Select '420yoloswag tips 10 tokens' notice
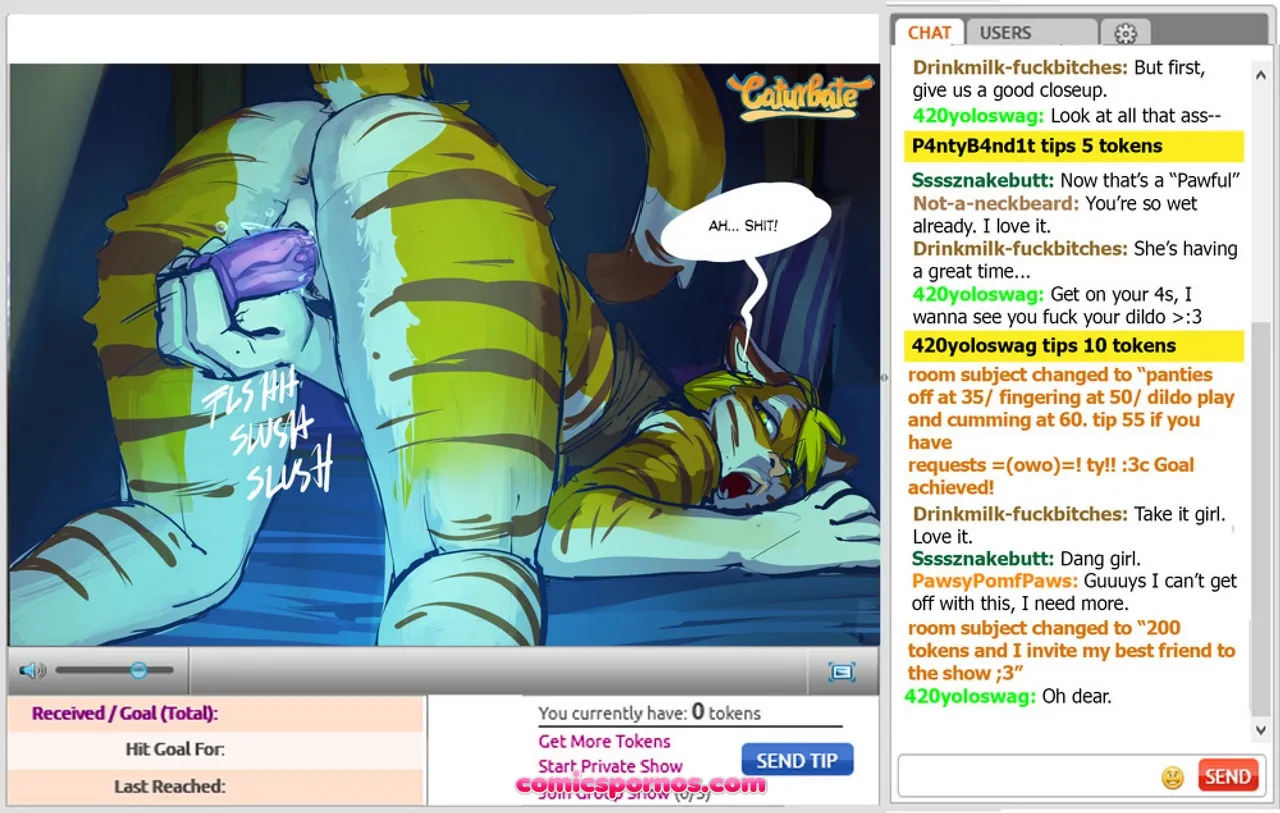1280x813 pixels. 1073,346
